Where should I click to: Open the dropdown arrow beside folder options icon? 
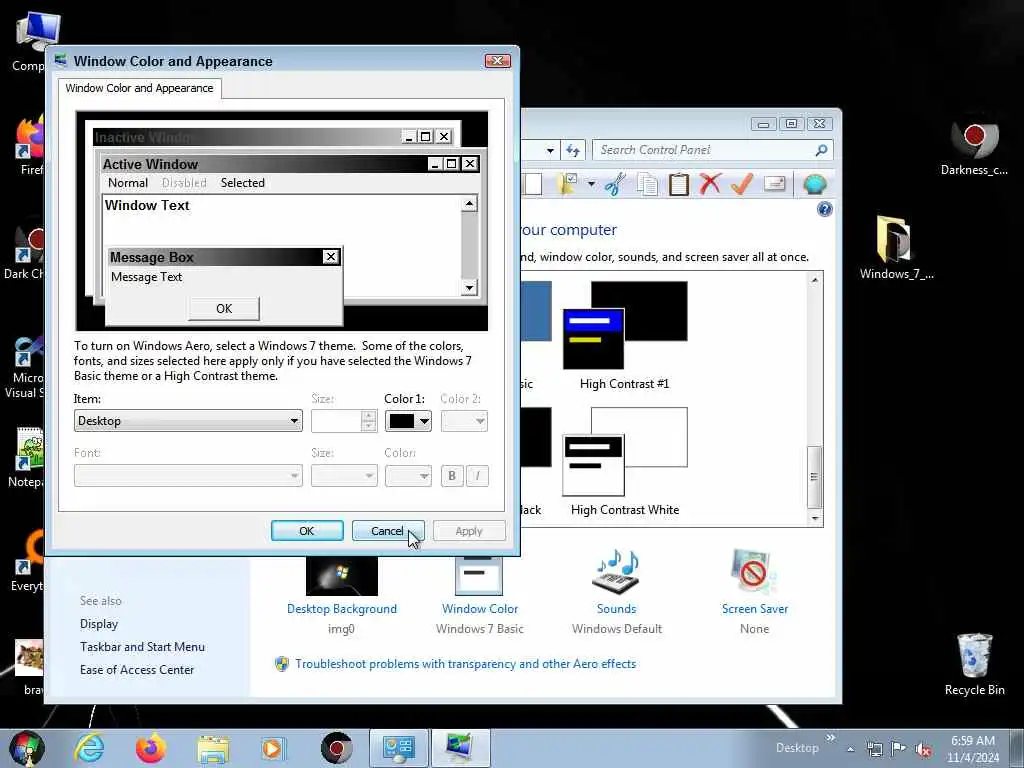click(x=591, y=184)
